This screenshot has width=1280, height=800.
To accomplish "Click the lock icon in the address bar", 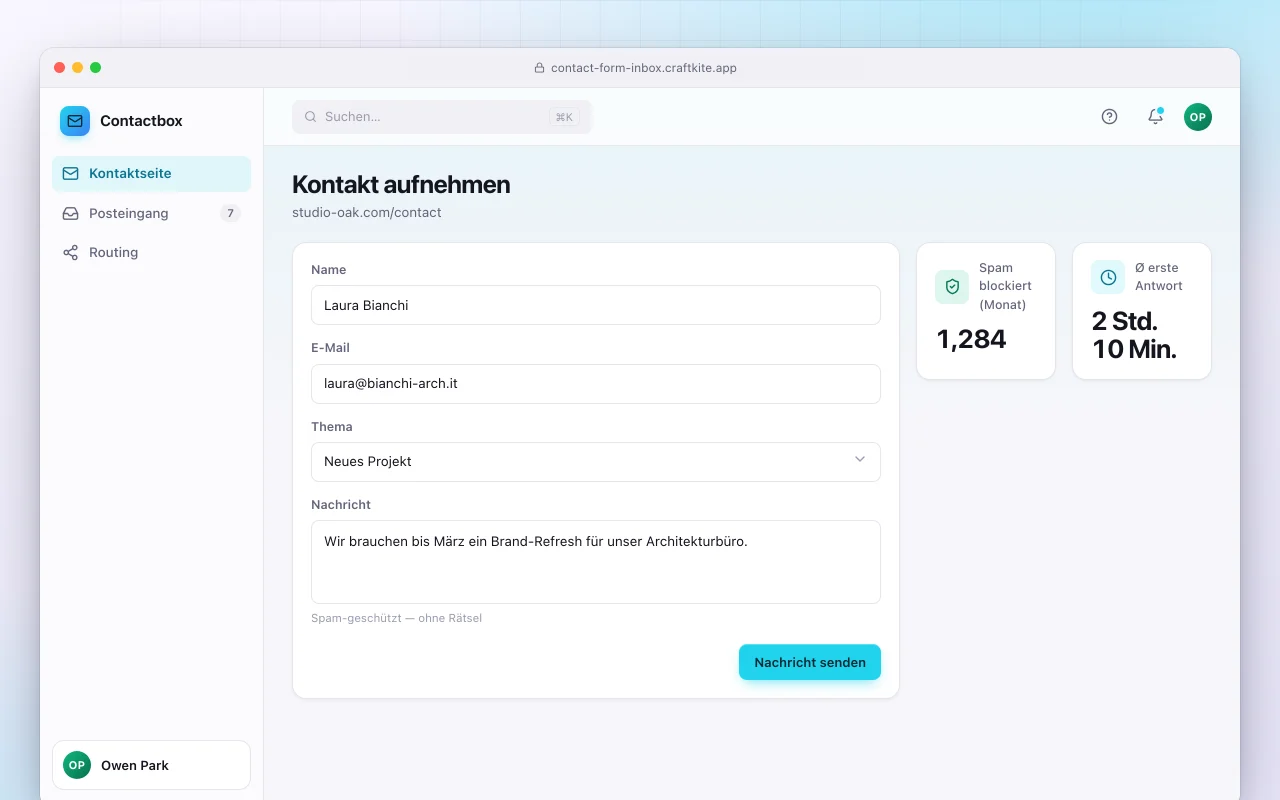I will coord(540,68).
